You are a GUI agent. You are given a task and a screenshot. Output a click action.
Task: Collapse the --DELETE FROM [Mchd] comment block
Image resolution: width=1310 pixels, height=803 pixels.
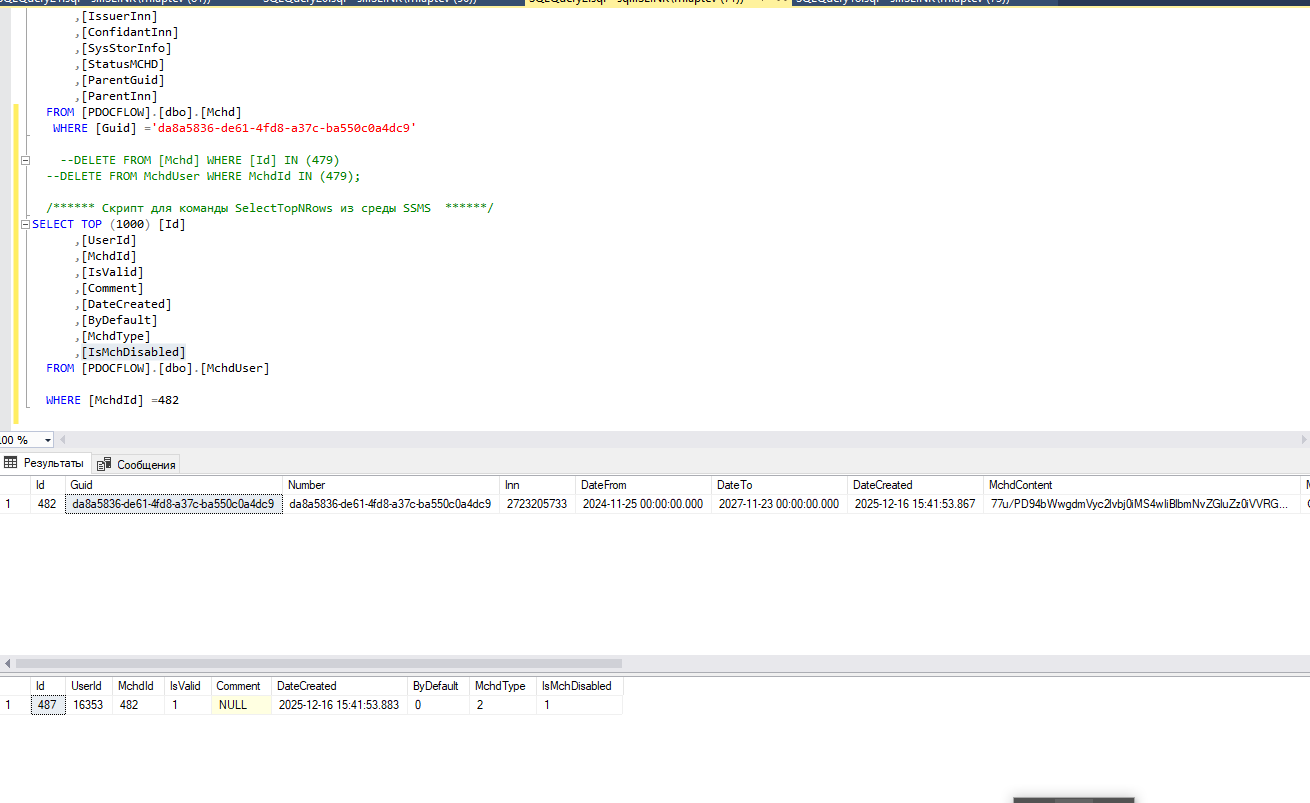25,160
